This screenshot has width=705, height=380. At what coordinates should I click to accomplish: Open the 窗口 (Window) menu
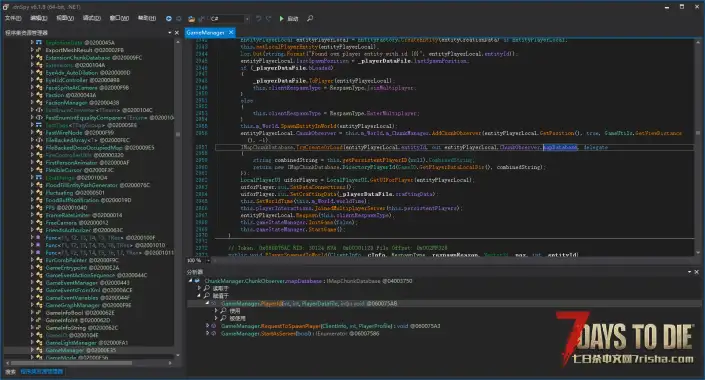(119, 18)
